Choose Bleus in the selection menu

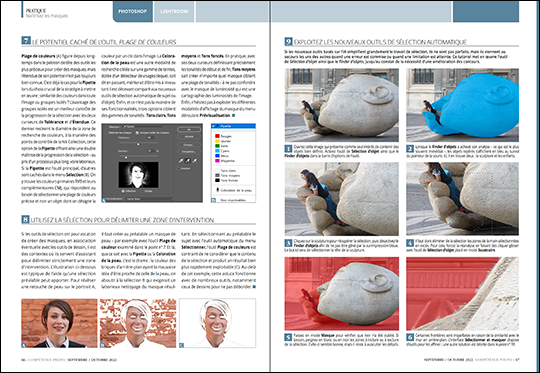point(225,156)
